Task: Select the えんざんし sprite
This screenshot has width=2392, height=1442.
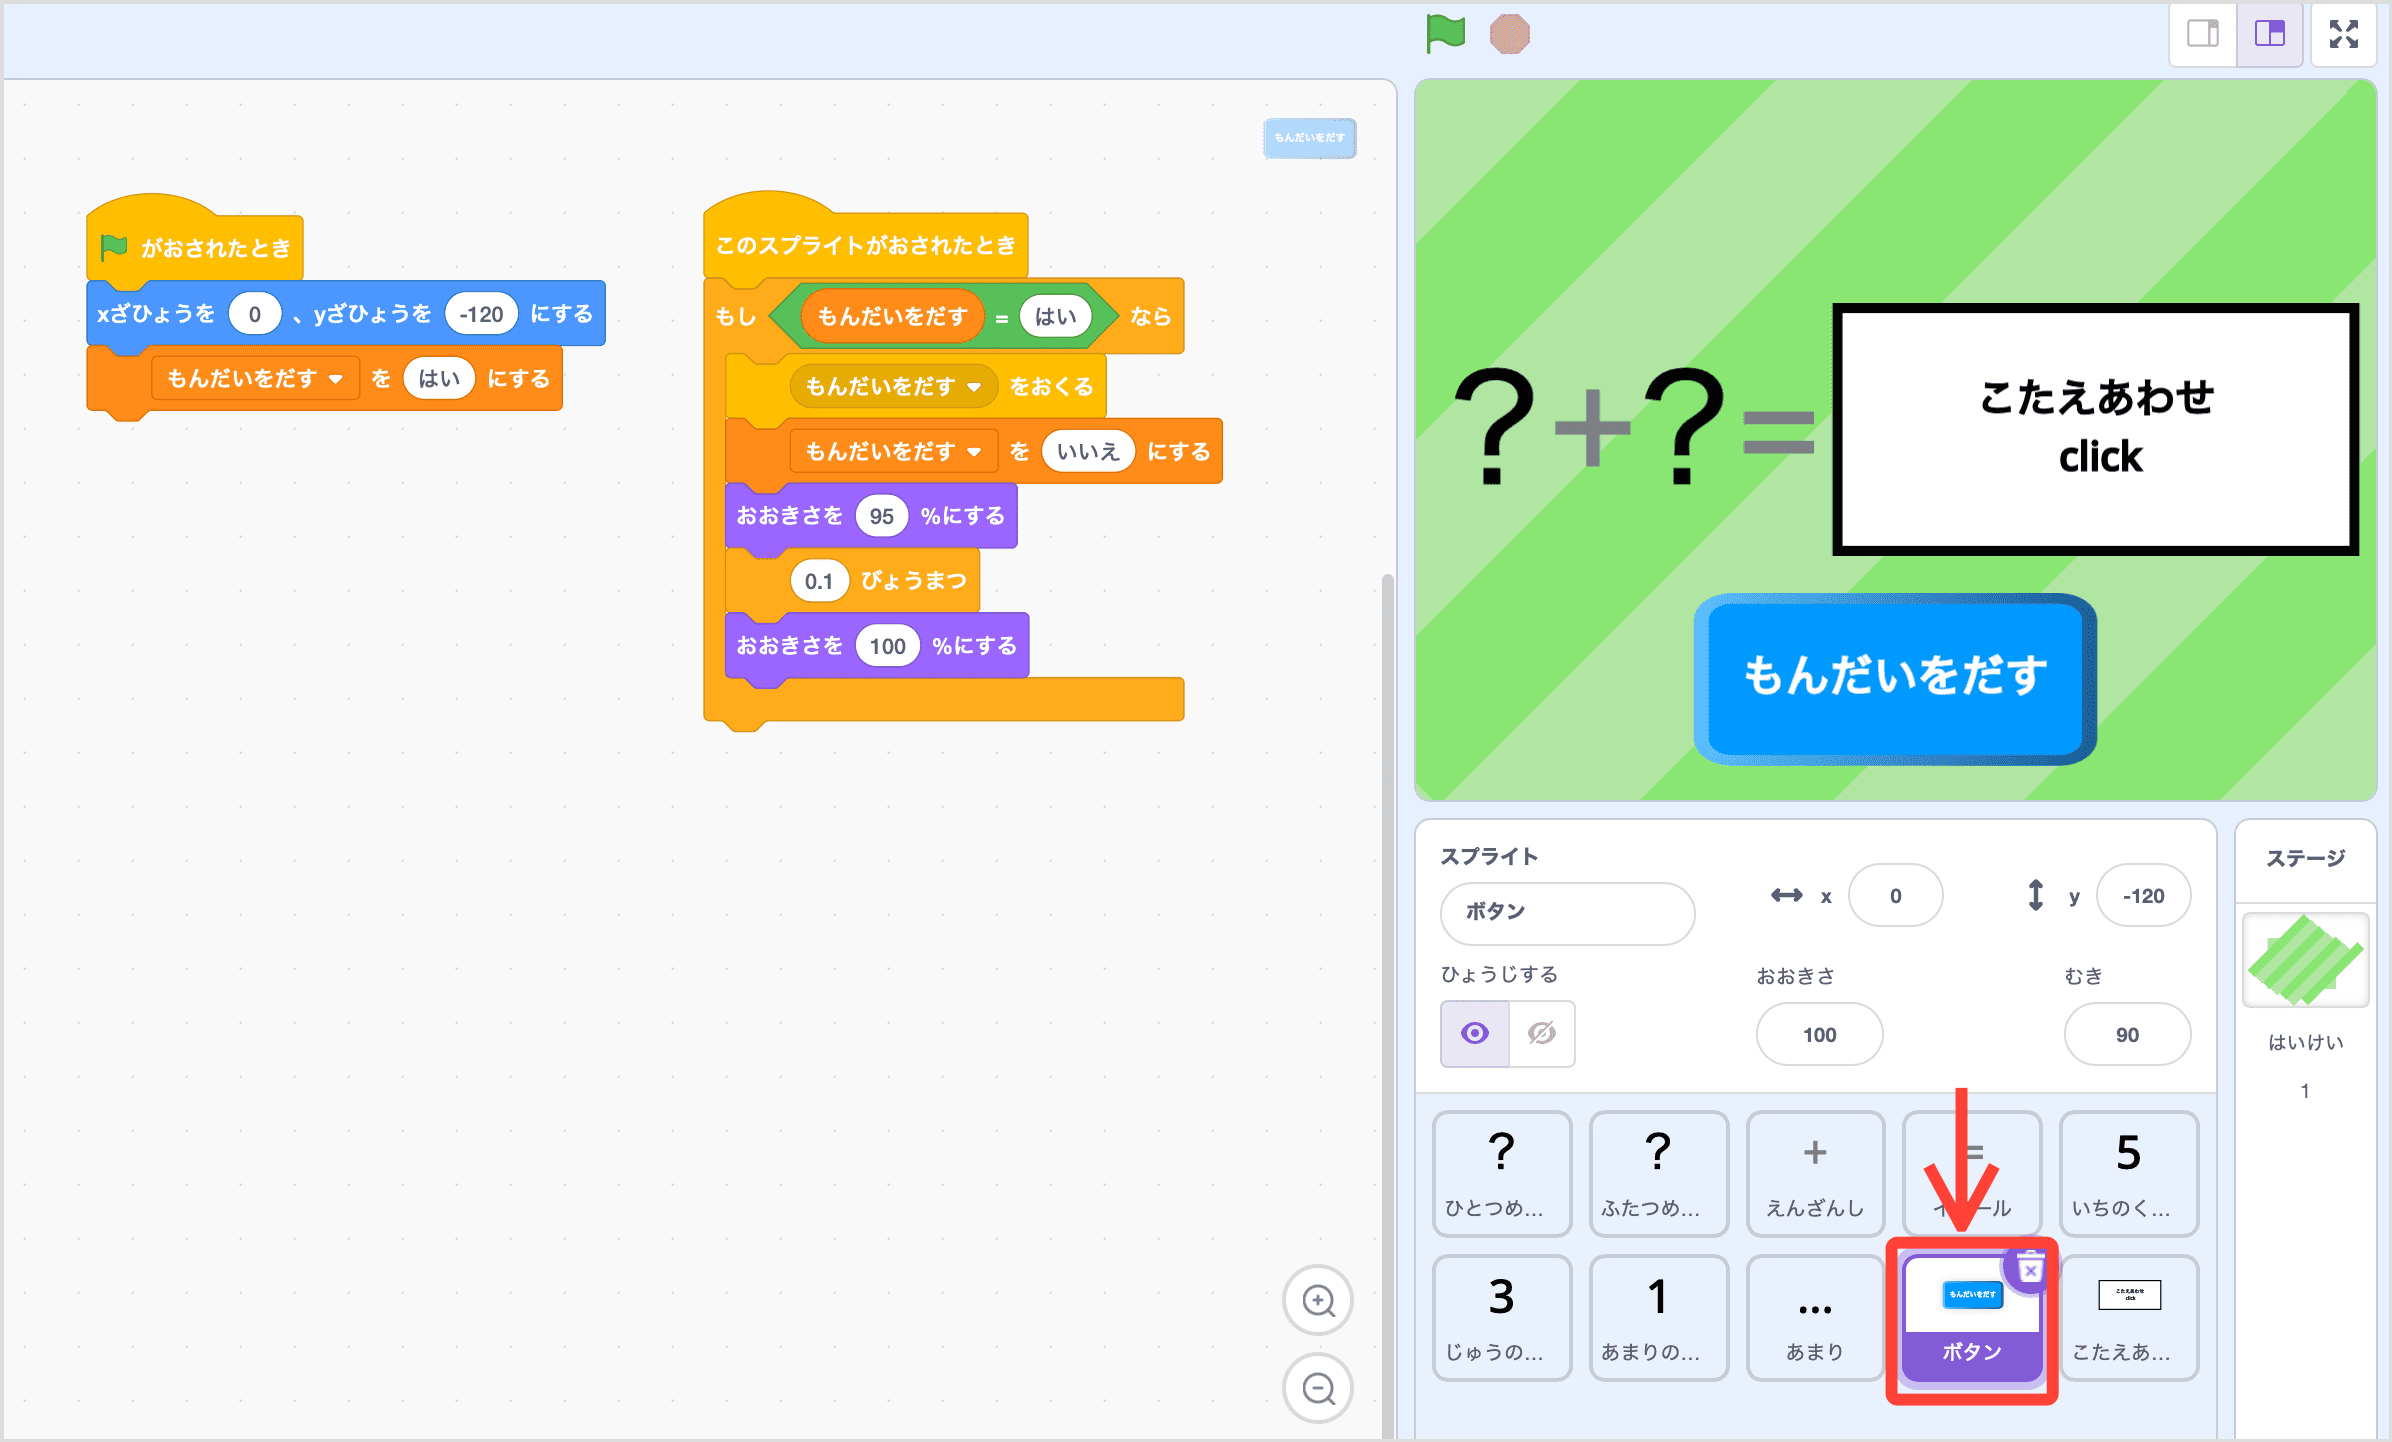Action: click(x=1815, y=1173)
